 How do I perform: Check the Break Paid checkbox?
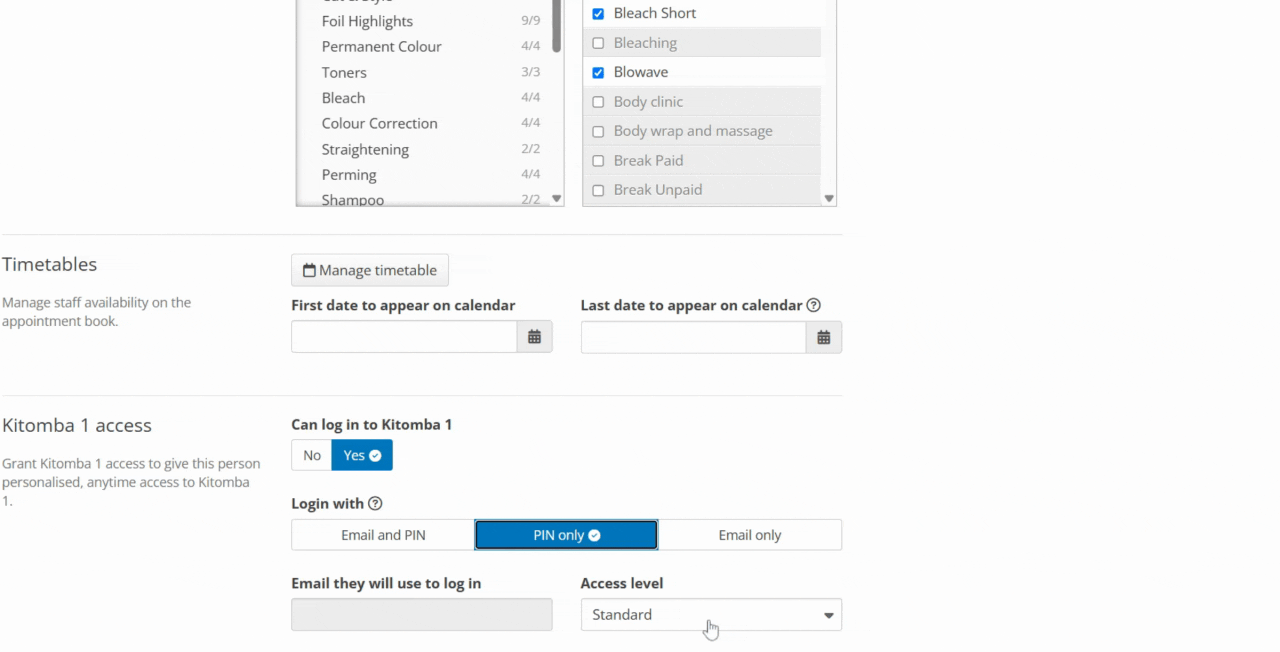click(x=598, y=160)
